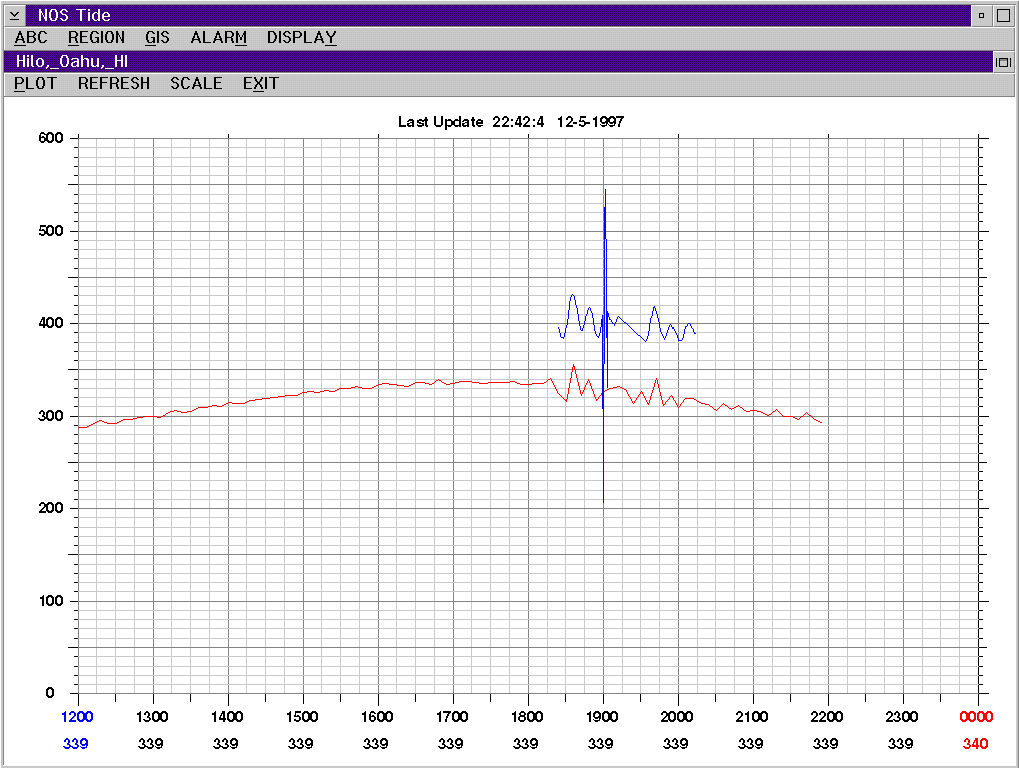Open the REGION menu
1019x768 pixels.
pos(96,38)
